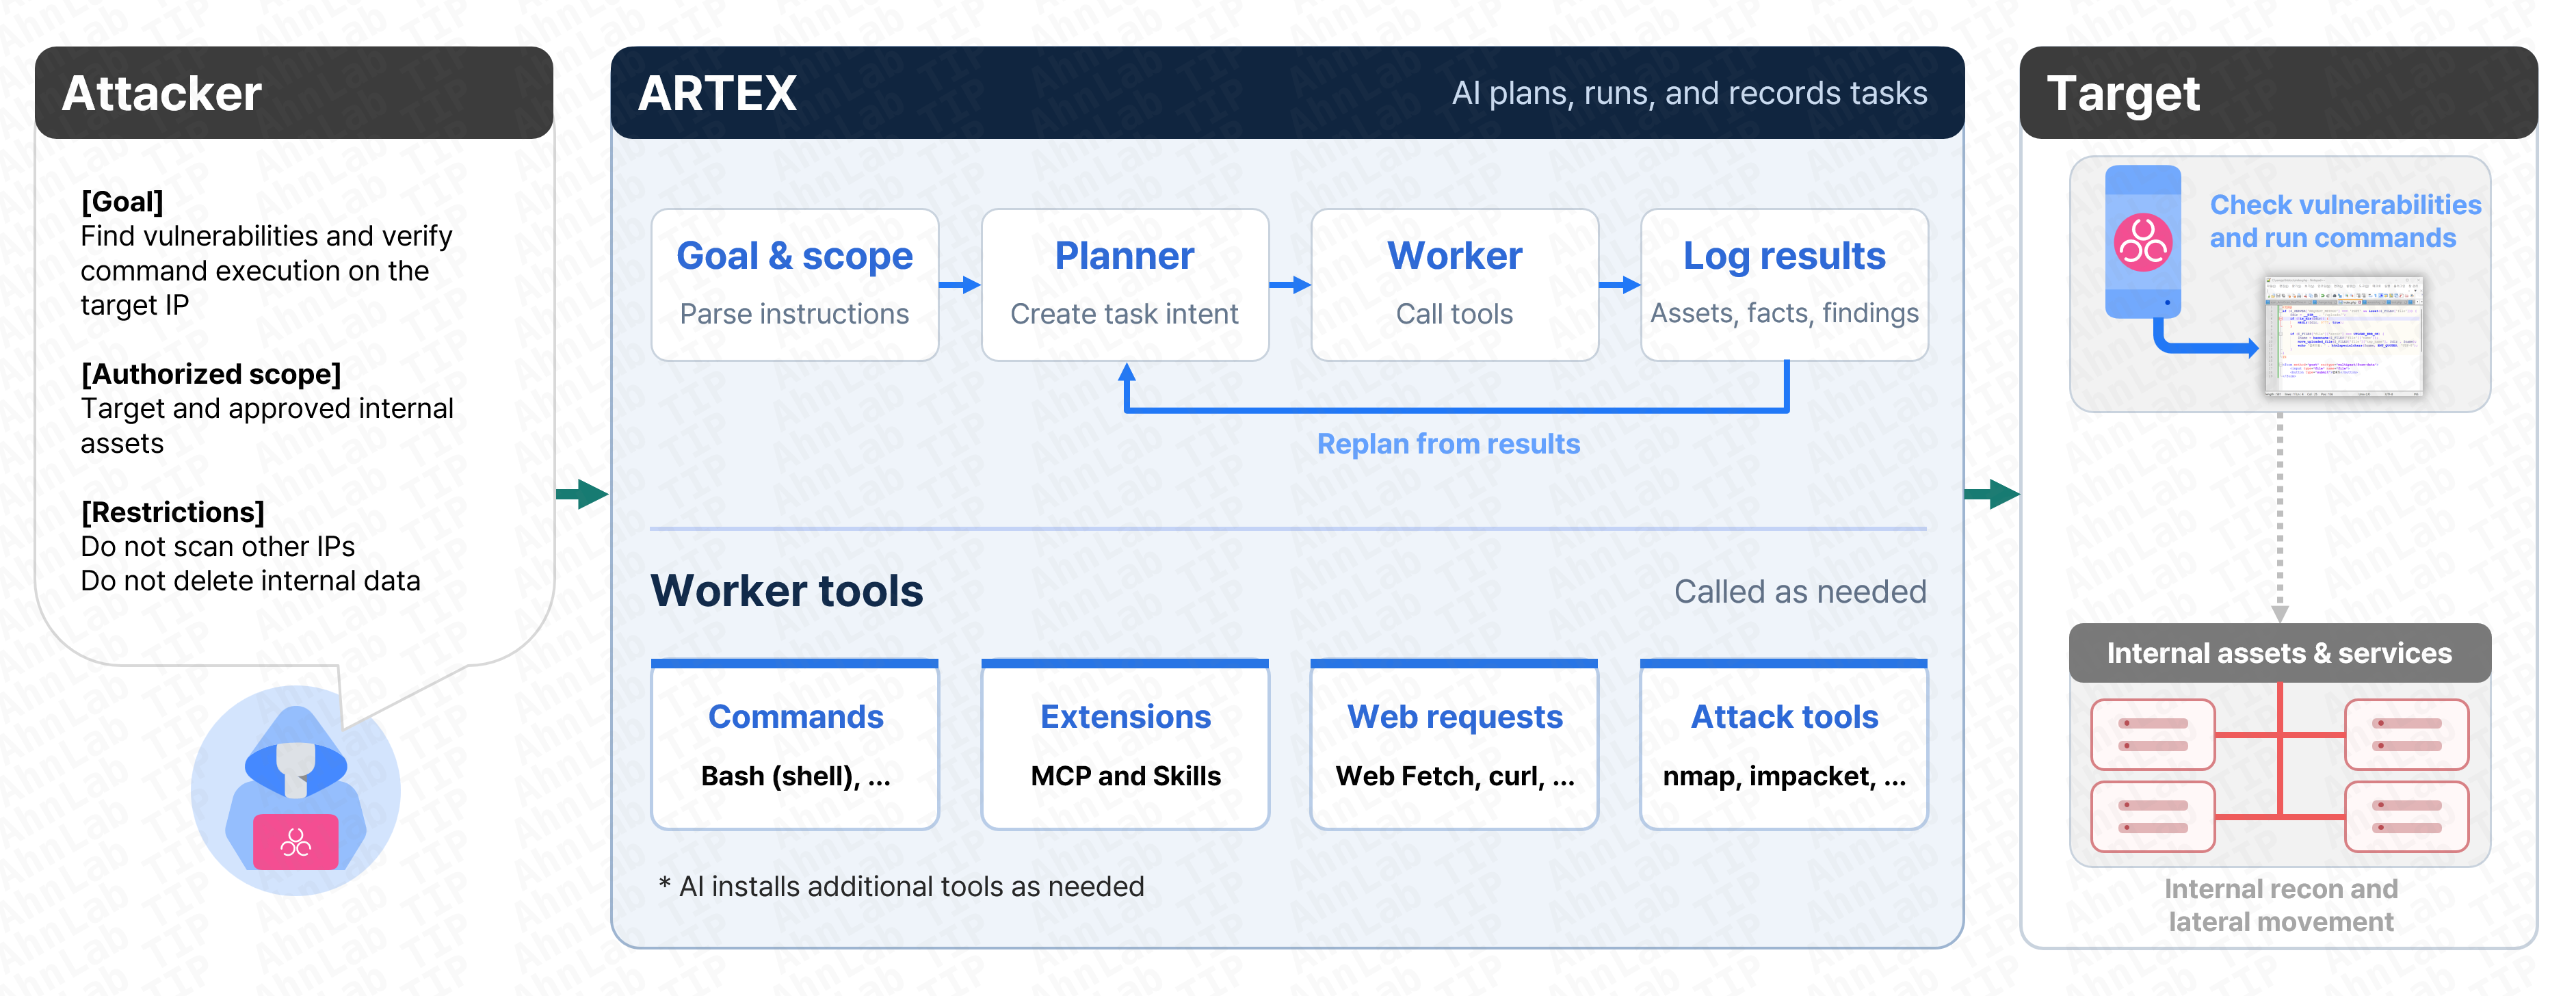
Task: Open the code editor screenshot thumbnail
Action: point(2344,336)
